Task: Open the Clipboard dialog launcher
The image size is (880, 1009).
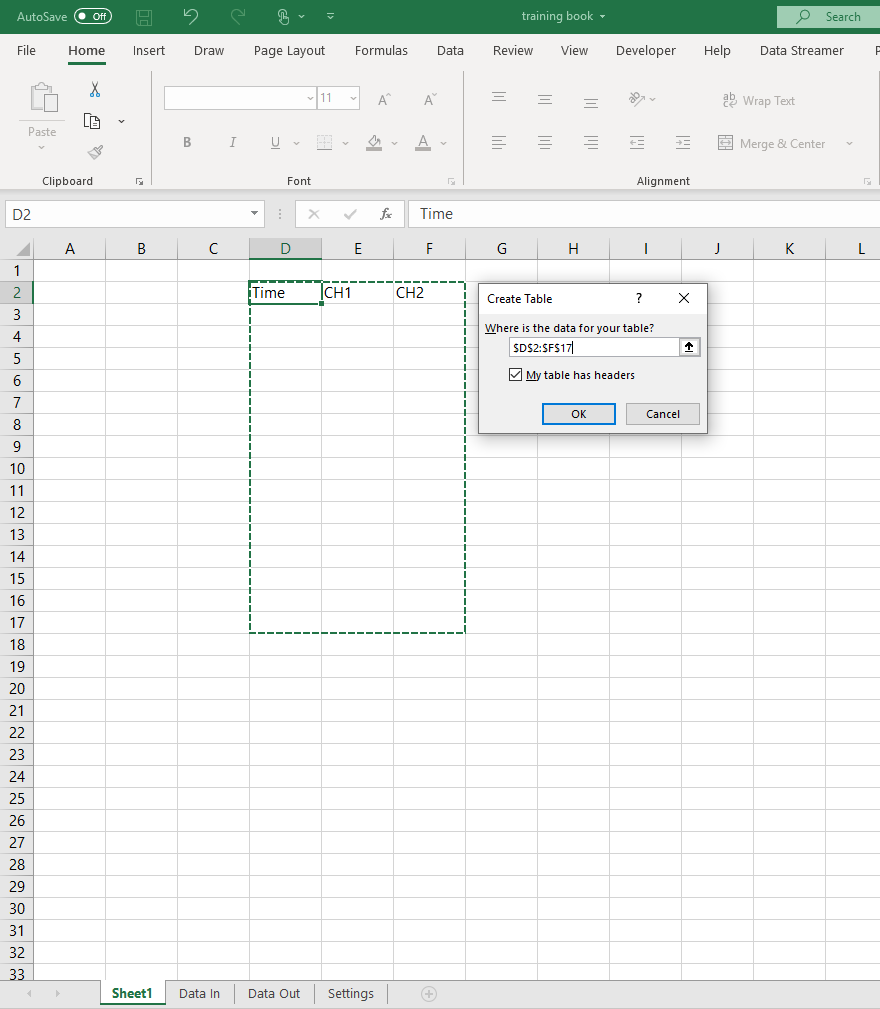Action: 139,181
